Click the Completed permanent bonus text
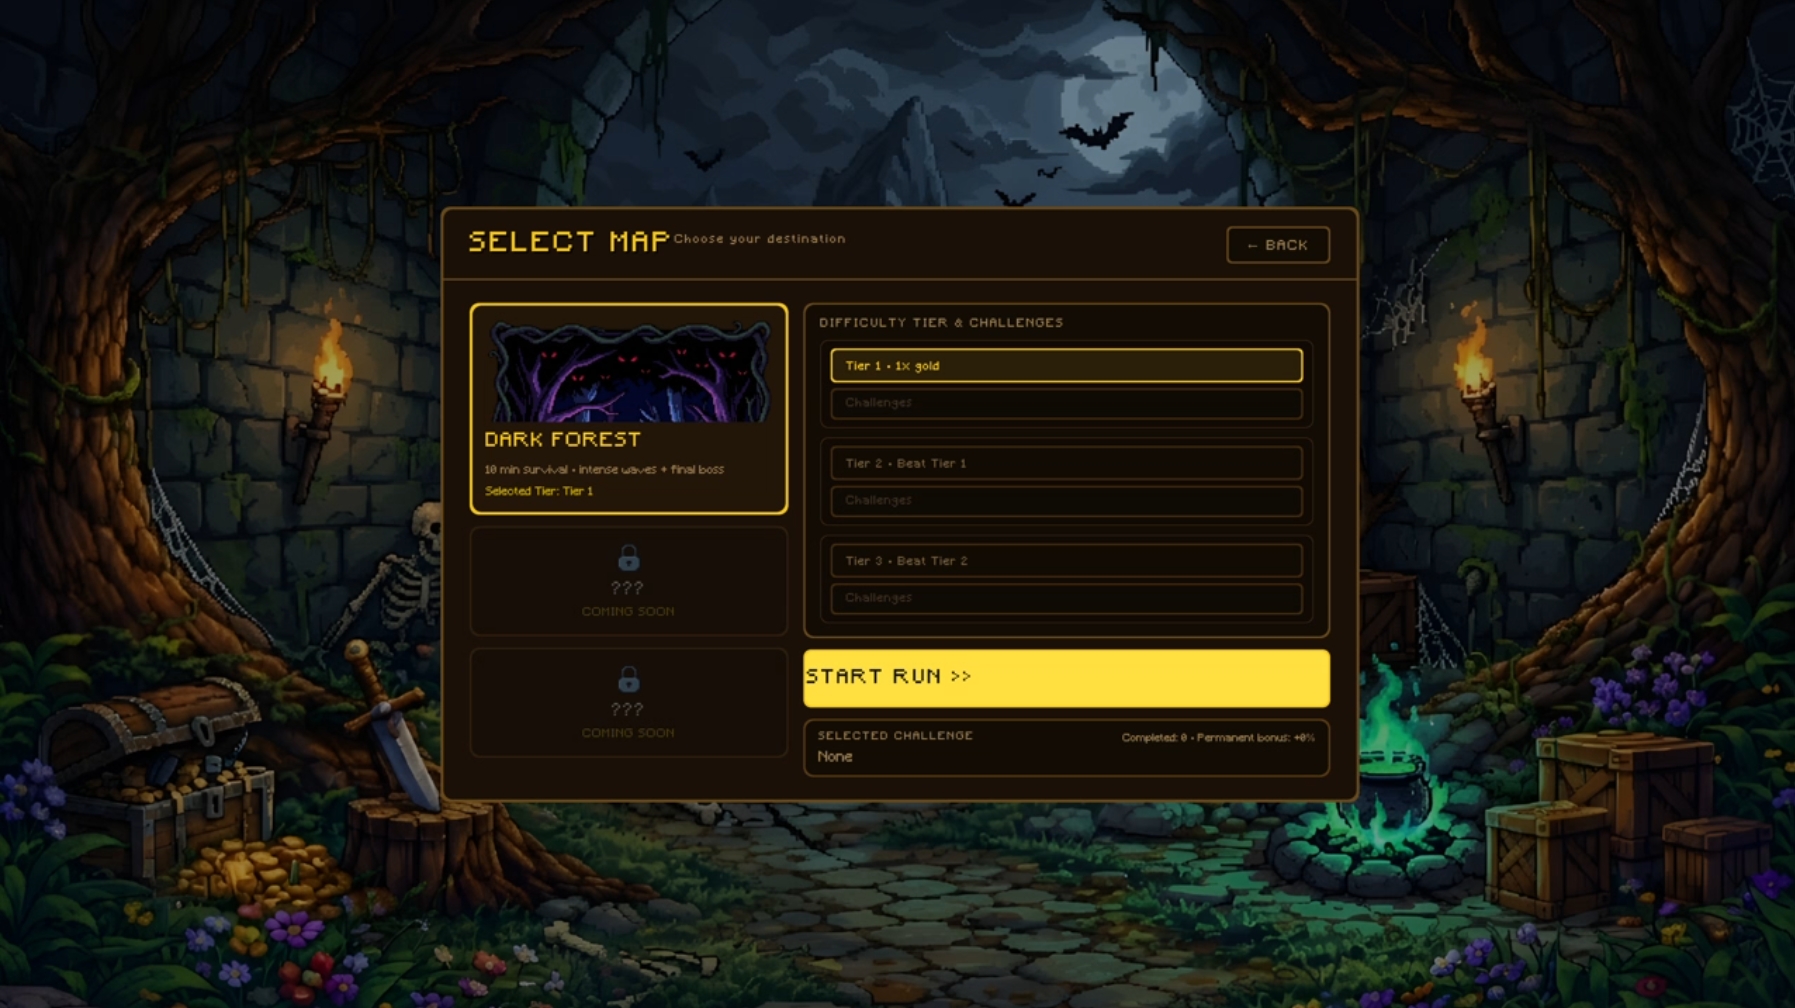 [1218, 738]
